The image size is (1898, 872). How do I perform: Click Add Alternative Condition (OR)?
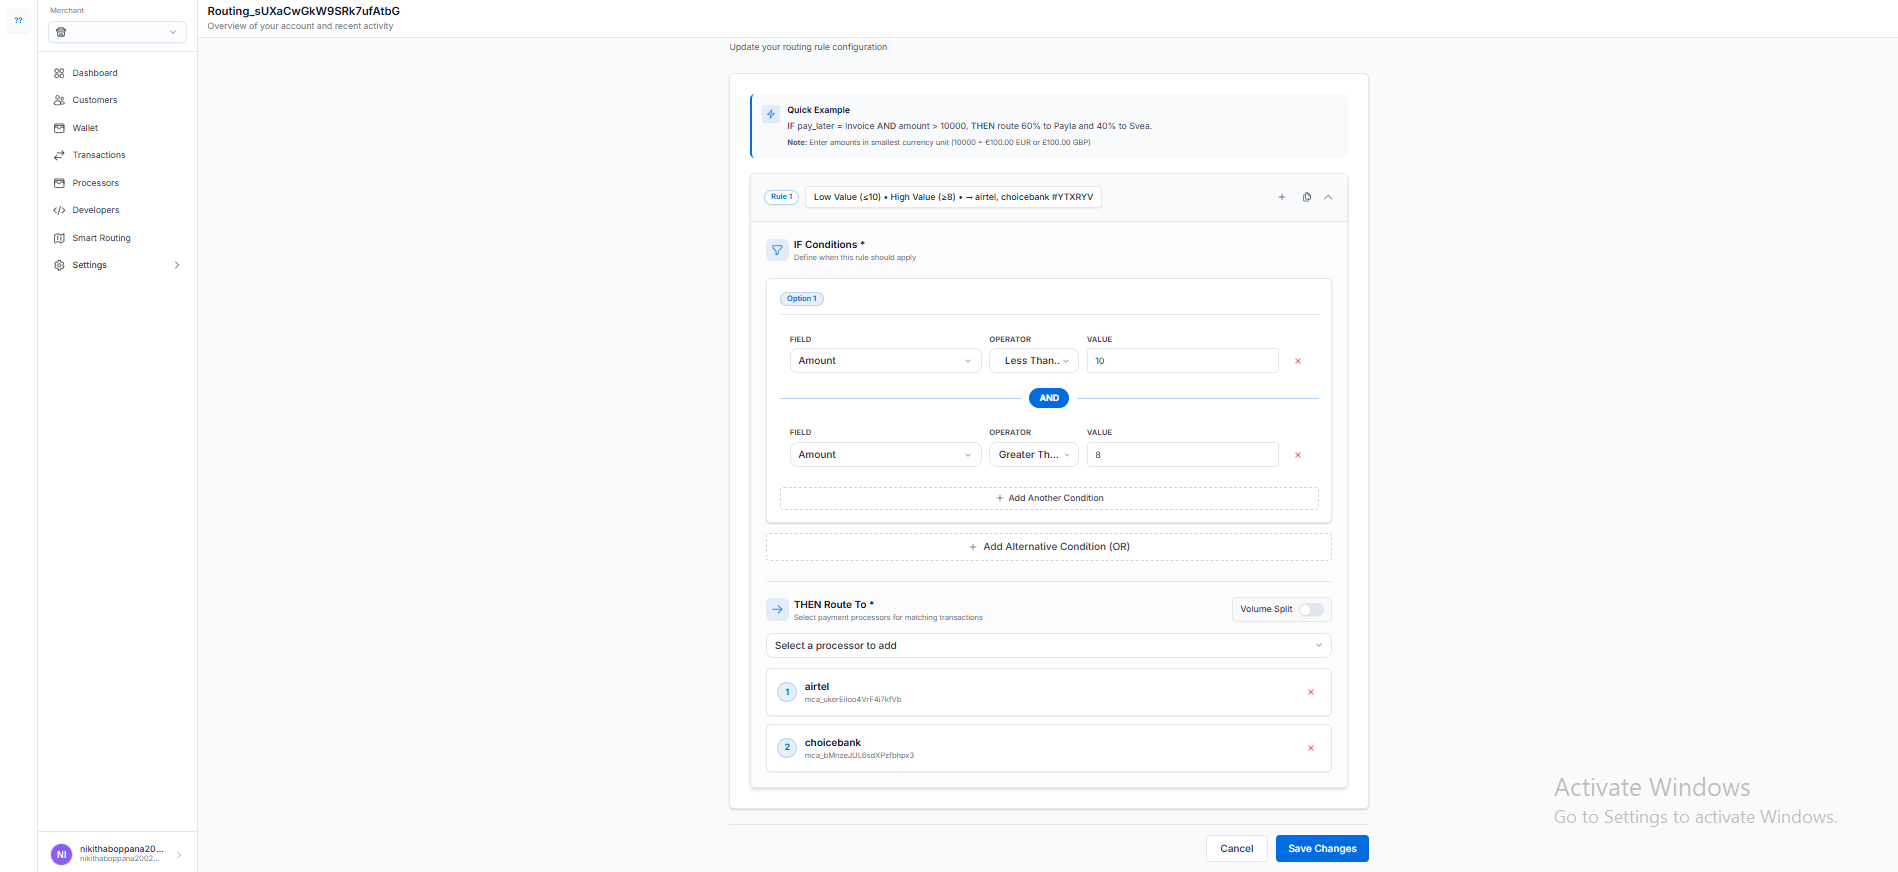click(1048, 547)
